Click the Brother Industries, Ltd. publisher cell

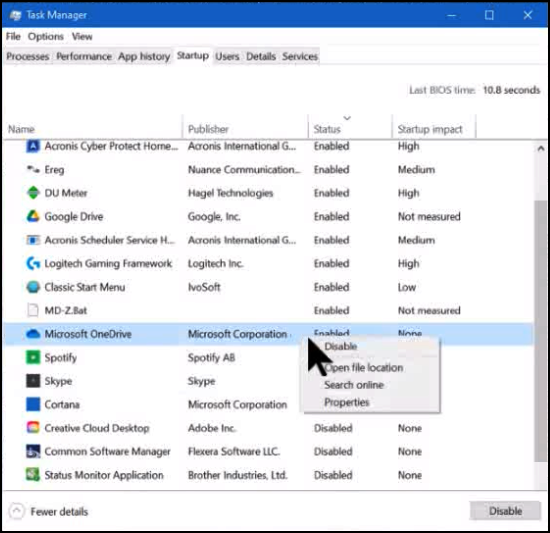238,475
